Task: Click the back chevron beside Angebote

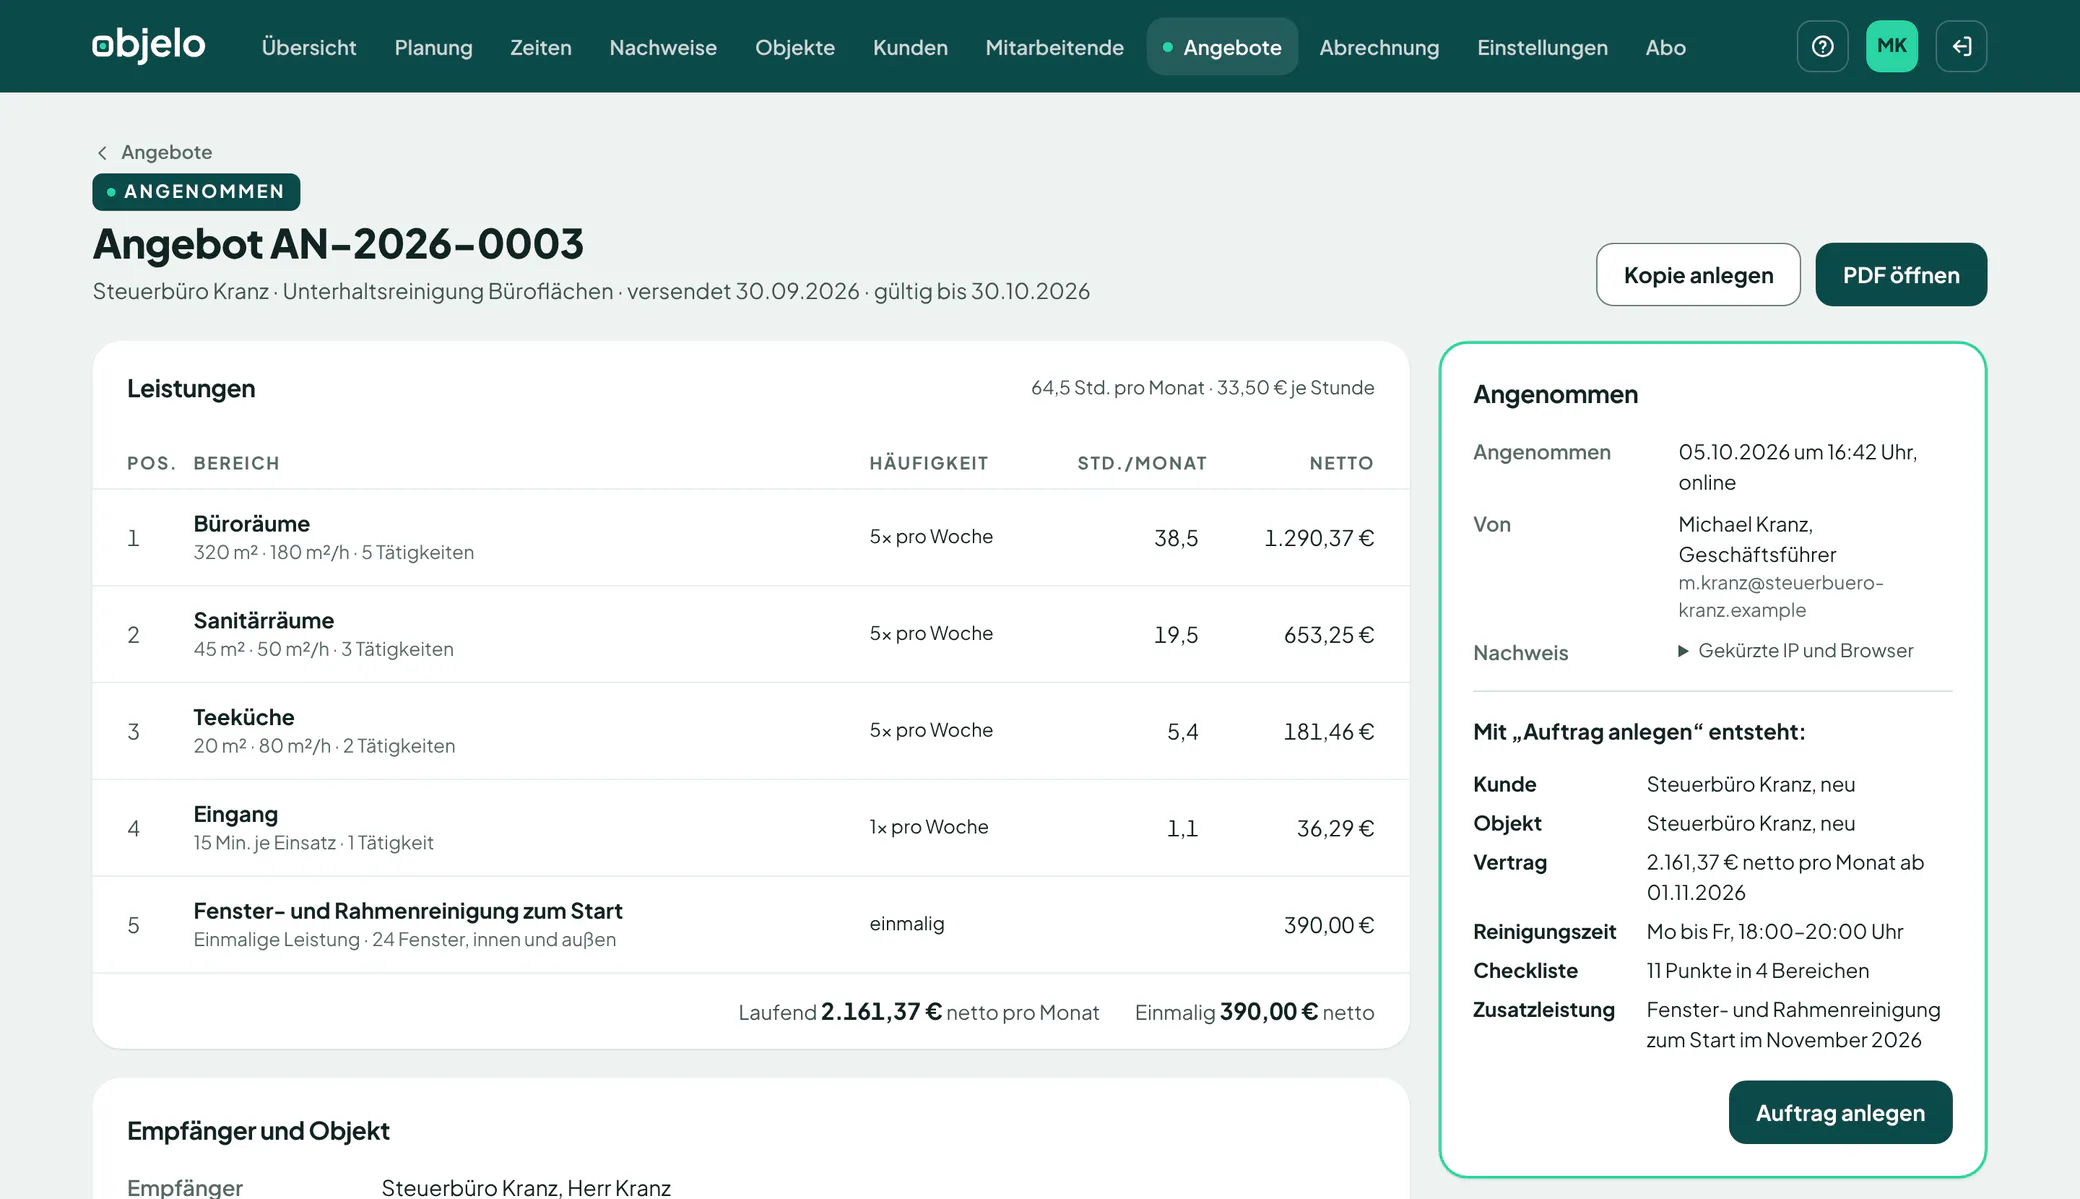Action: (x=102, y=152)
